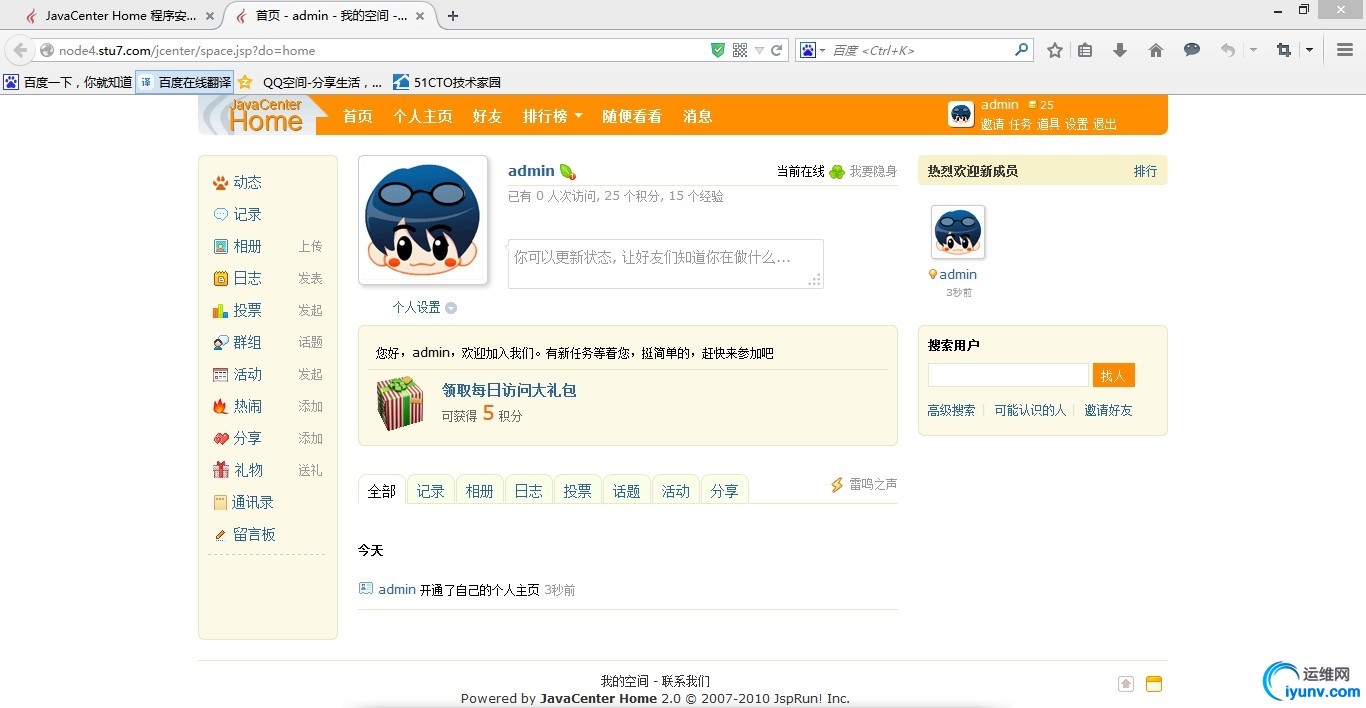Toggle invisible mode via 我要隐身
Viewport: 1366px width, 708px height.
pyautogui.click(x=873, y=172)
